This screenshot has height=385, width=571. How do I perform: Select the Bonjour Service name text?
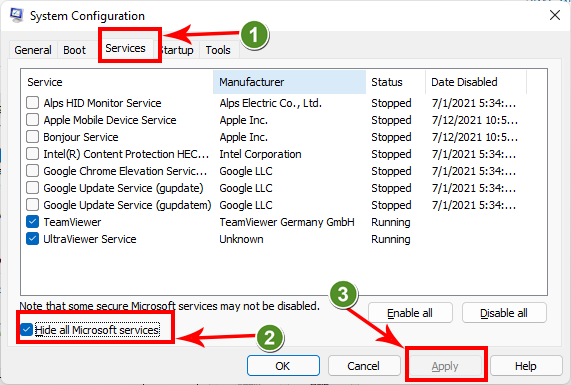coord(81,137)
